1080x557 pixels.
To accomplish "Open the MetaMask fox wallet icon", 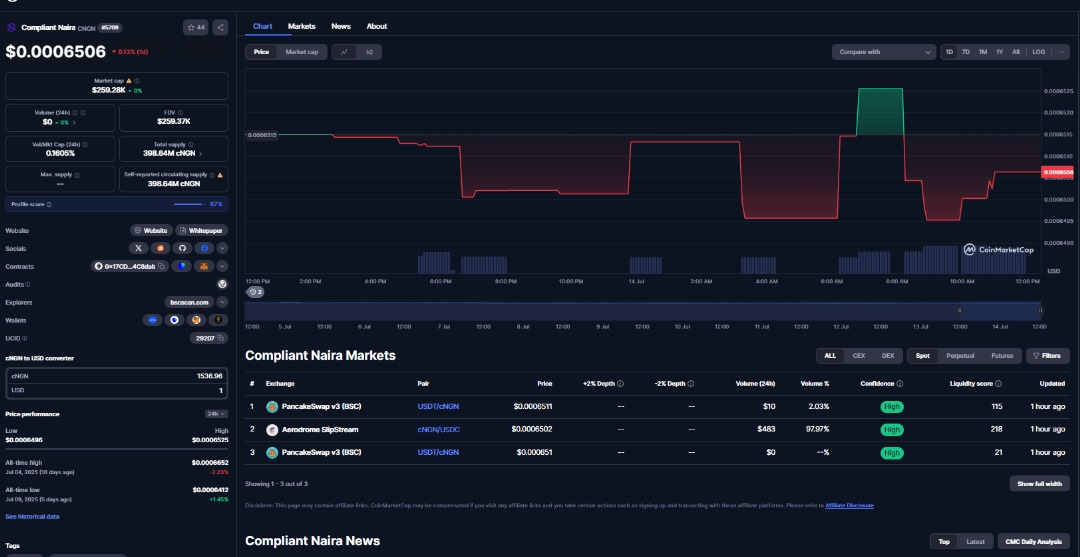I will pos(196,320).
